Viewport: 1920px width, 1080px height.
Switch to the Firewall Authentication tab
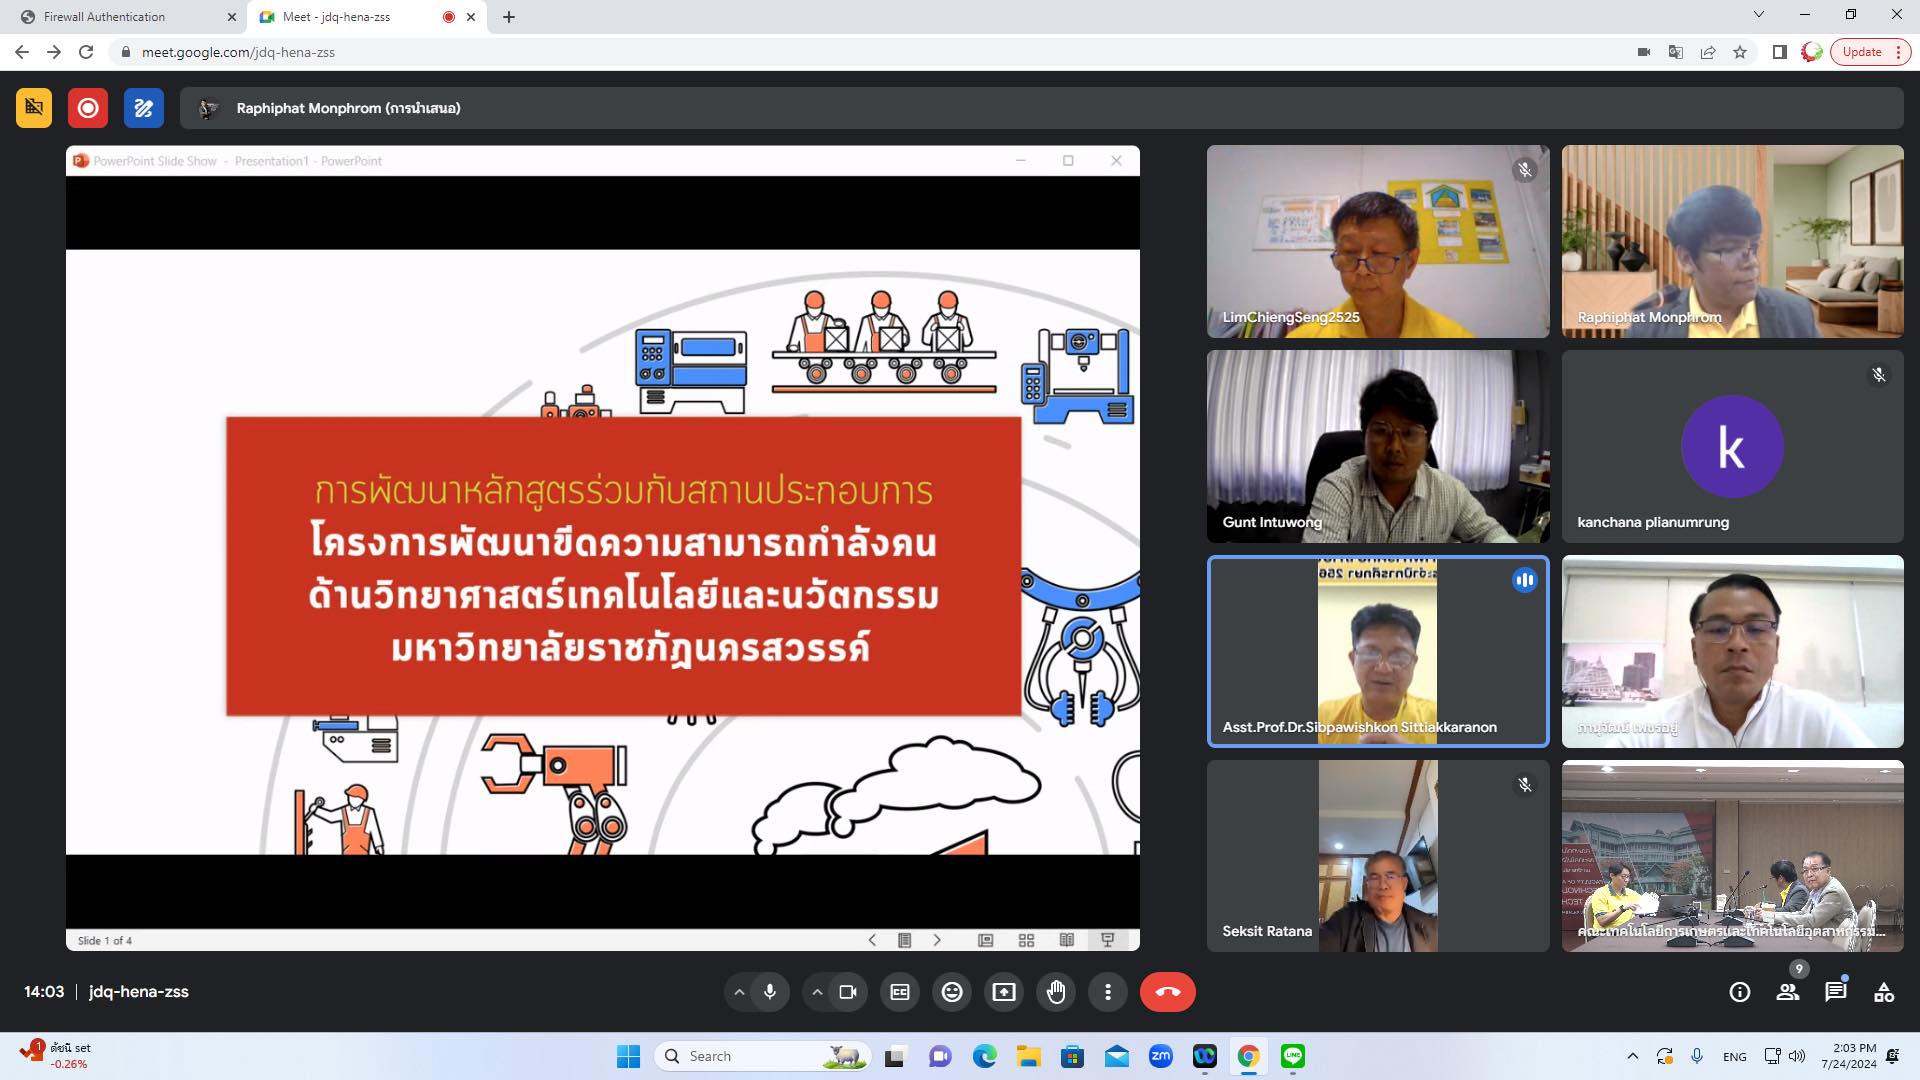[105, 17]
